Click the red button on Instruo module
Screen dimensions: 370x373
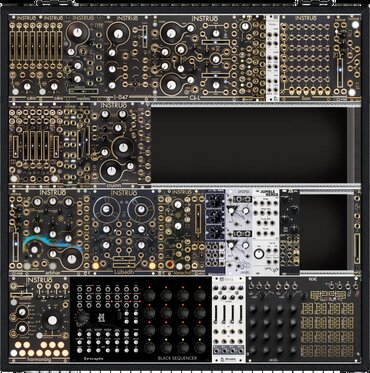click(x=170, y=265)
